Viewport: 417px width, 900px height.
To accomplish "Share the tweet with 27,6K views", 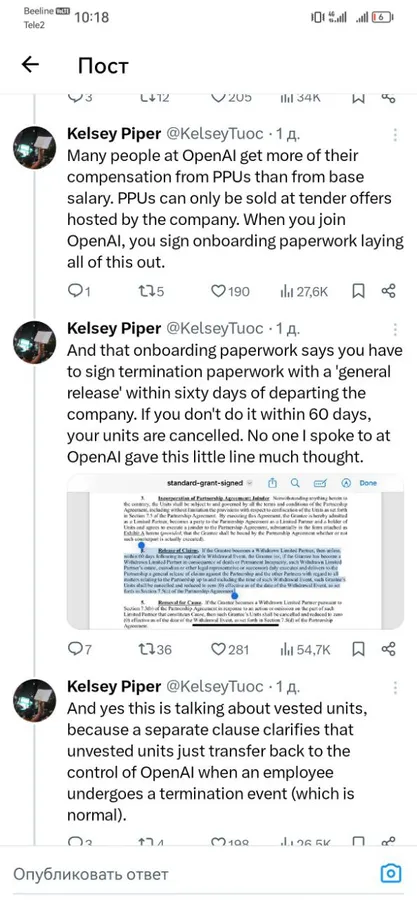I will [x=389, y=292].
